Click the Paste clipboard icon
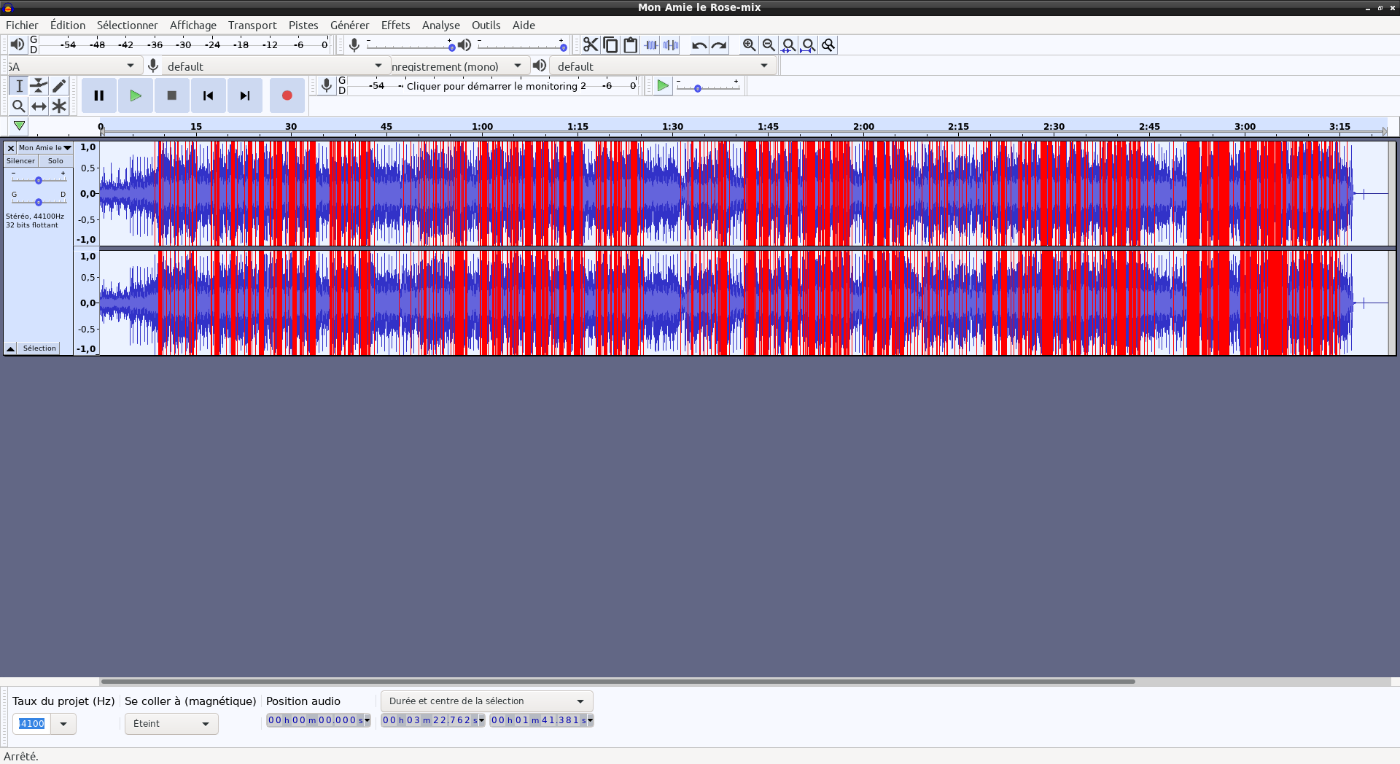 pyautogui.click(x=630, y=45)
